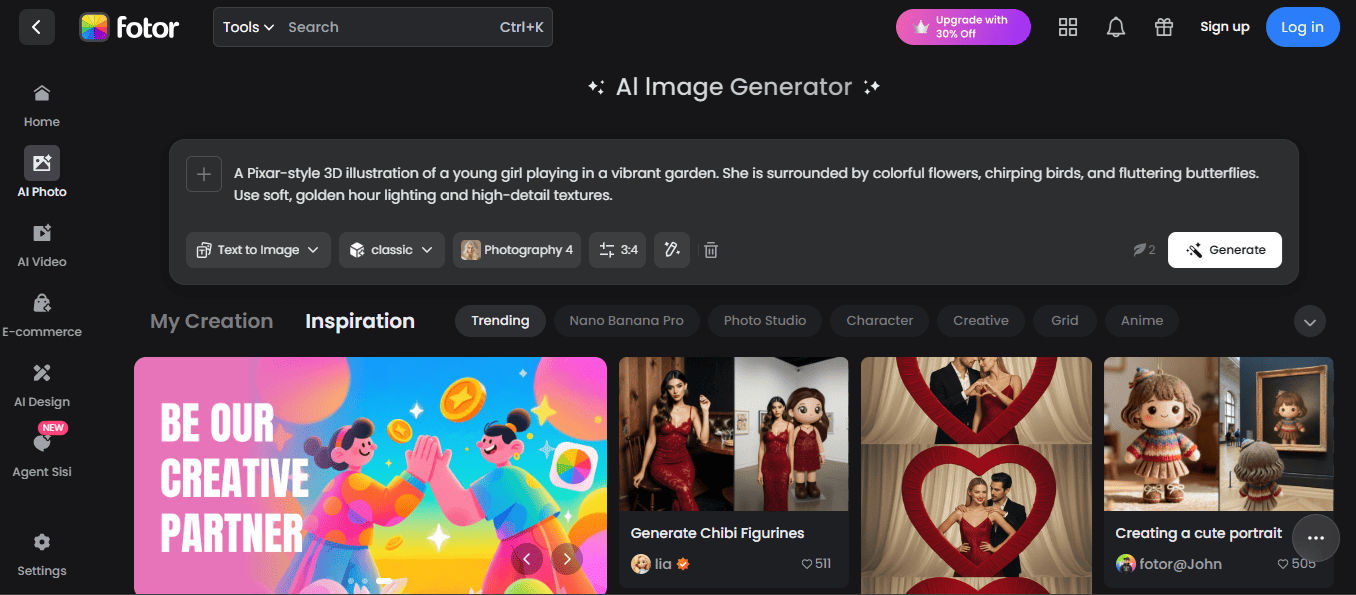Check notifications via the bell icon
The width and height of the screenshot is (1356, 595).
pyautogui.click(x=1116, y=27)
